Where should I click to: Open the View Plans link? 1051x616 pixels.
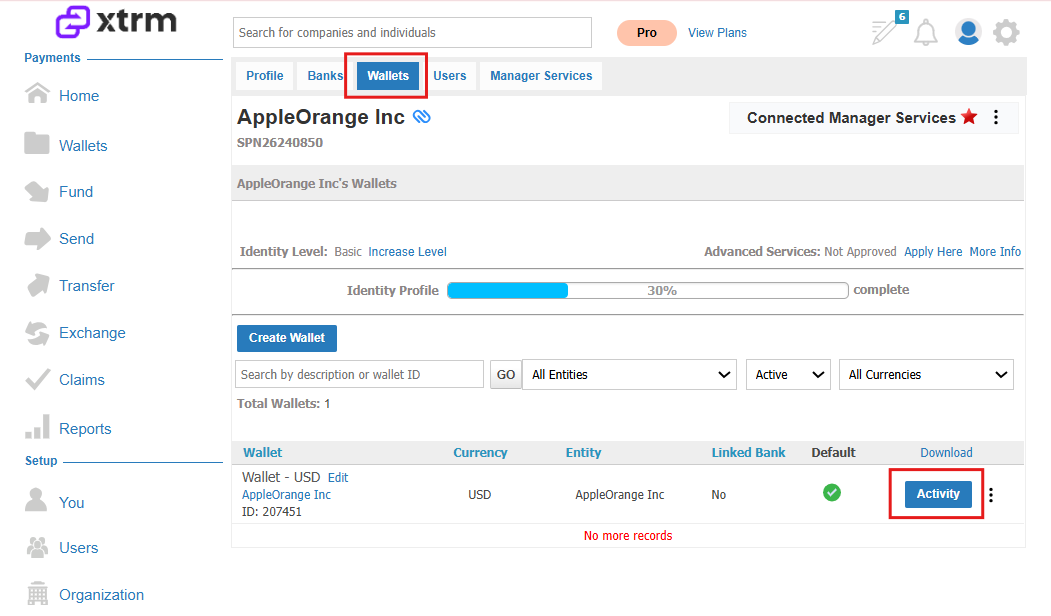click(717, 33)
